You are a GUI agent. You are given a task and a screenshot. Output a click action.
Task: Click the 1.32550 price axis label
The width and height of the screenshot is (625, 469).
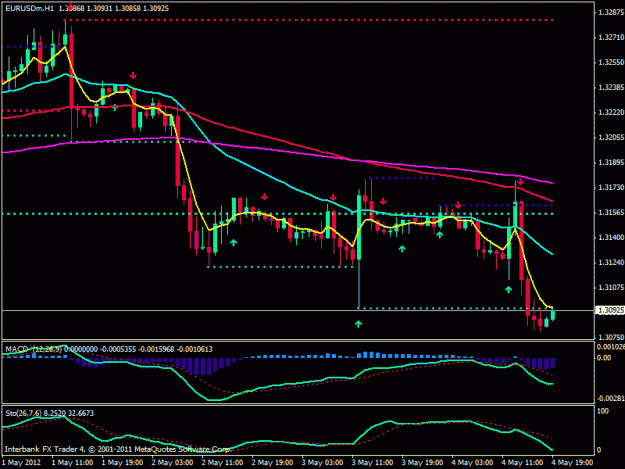(x=611, y=63)
